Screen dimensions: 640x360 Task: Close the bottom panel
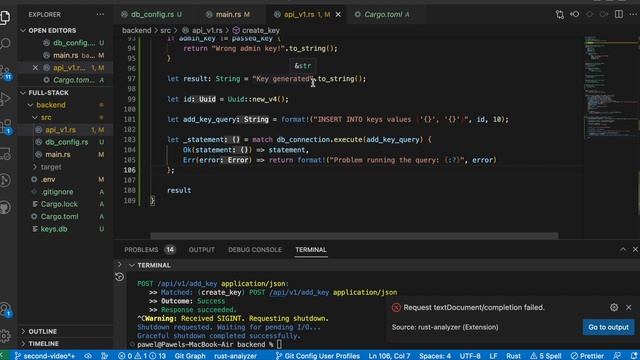(x=635, y=249)
